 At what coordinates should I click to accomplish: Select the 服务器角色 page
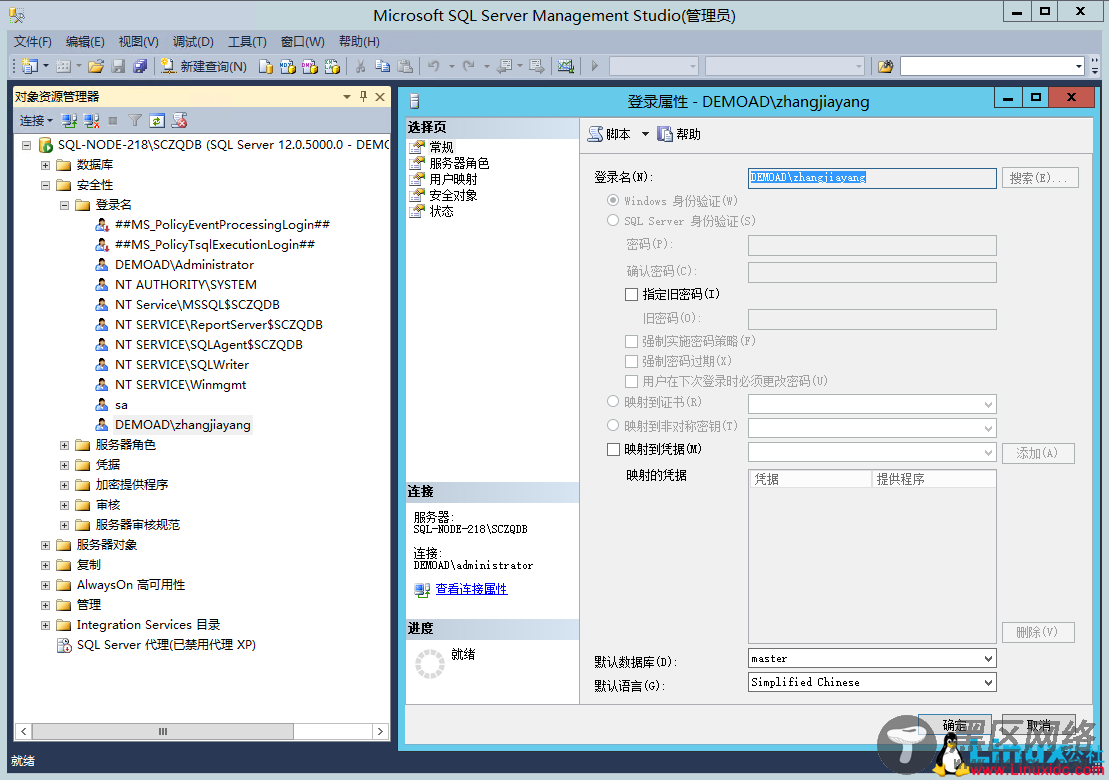click(x=459, y=163)
